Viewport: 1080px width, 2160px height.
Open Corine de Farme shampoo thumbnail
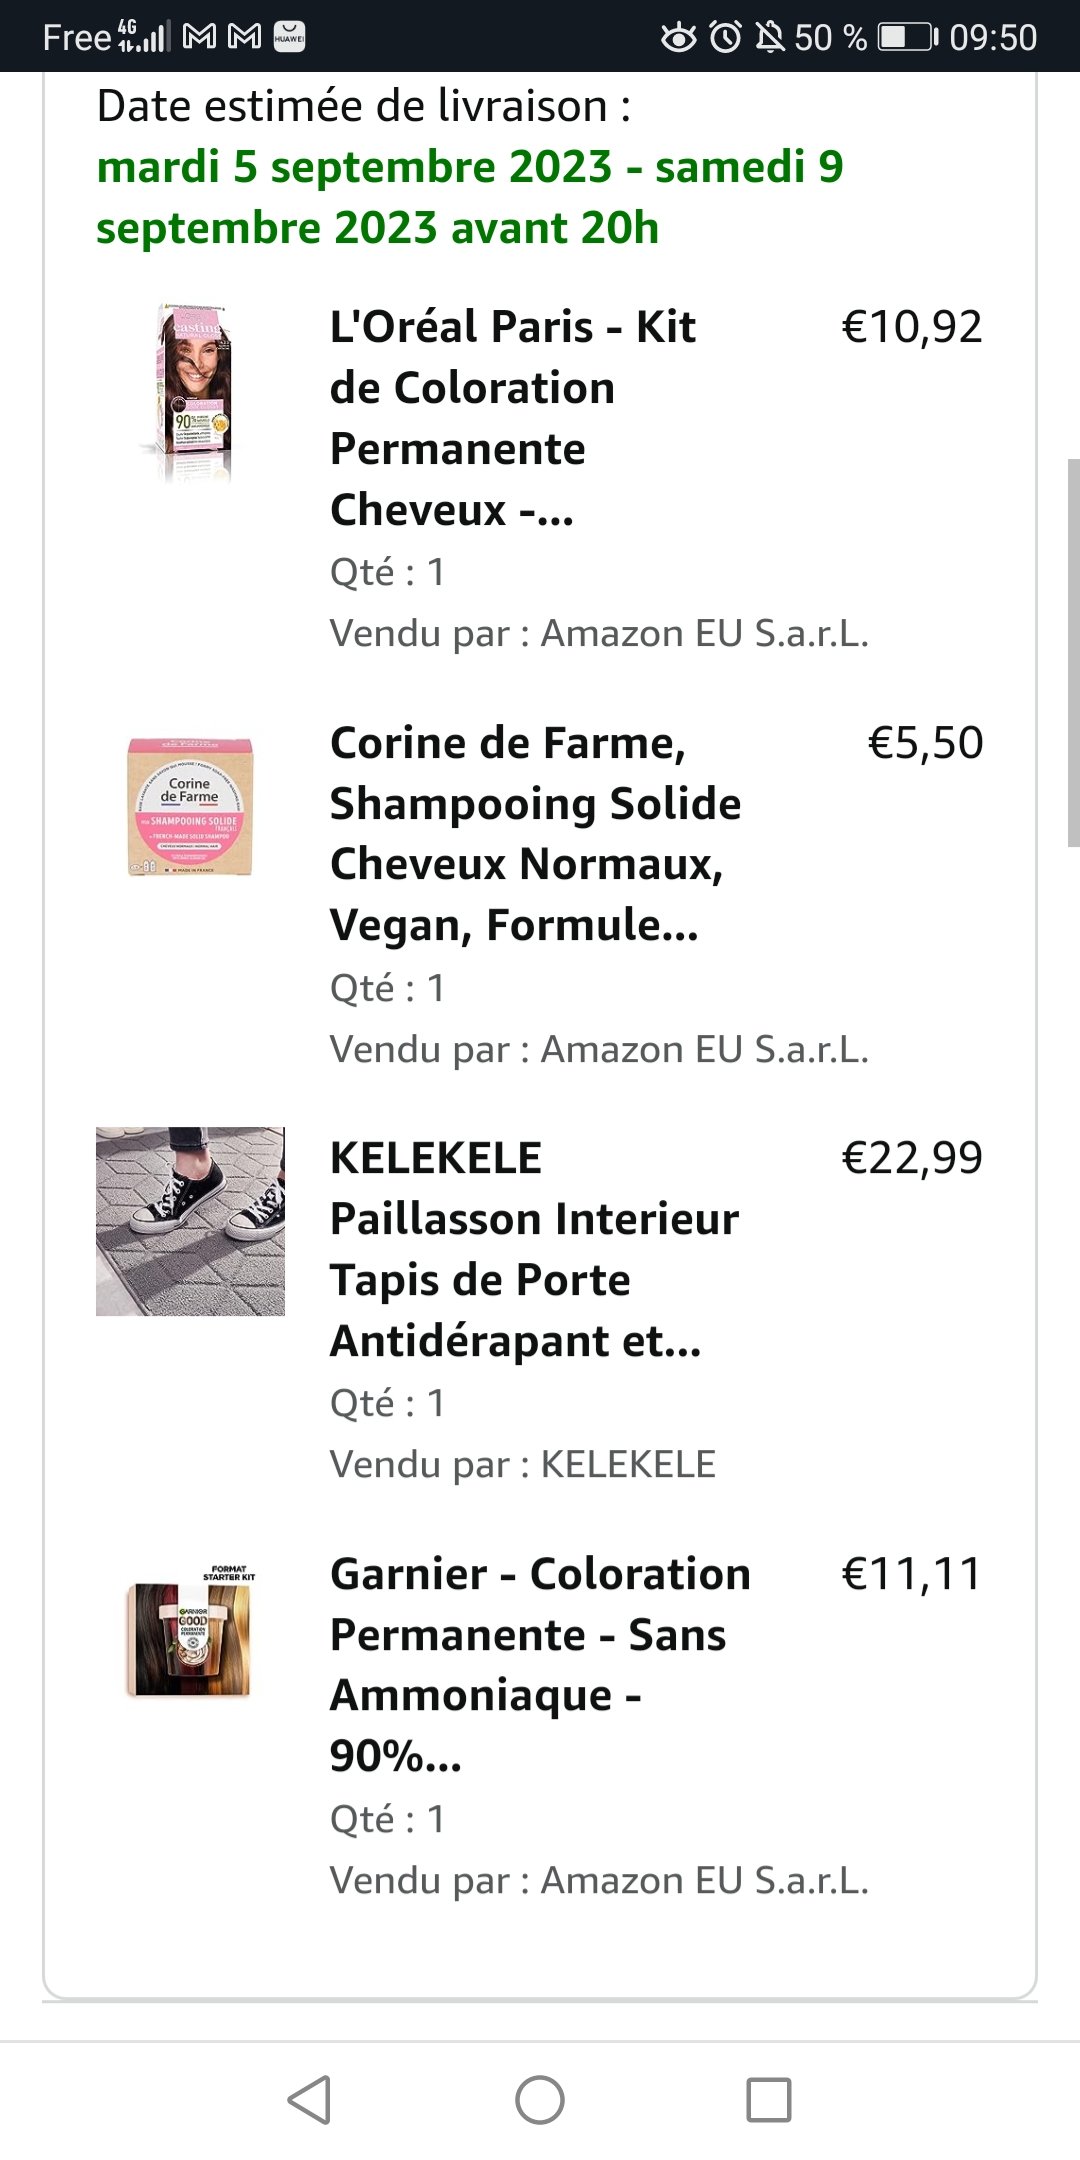pyautogui.click(x=190, y=807)
